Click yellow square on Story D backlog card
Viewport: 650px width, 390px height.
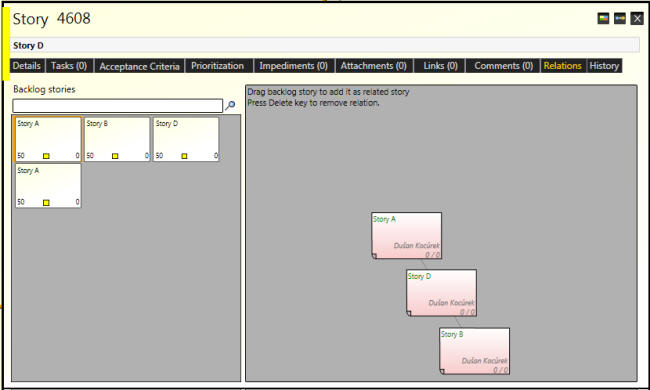184,156
